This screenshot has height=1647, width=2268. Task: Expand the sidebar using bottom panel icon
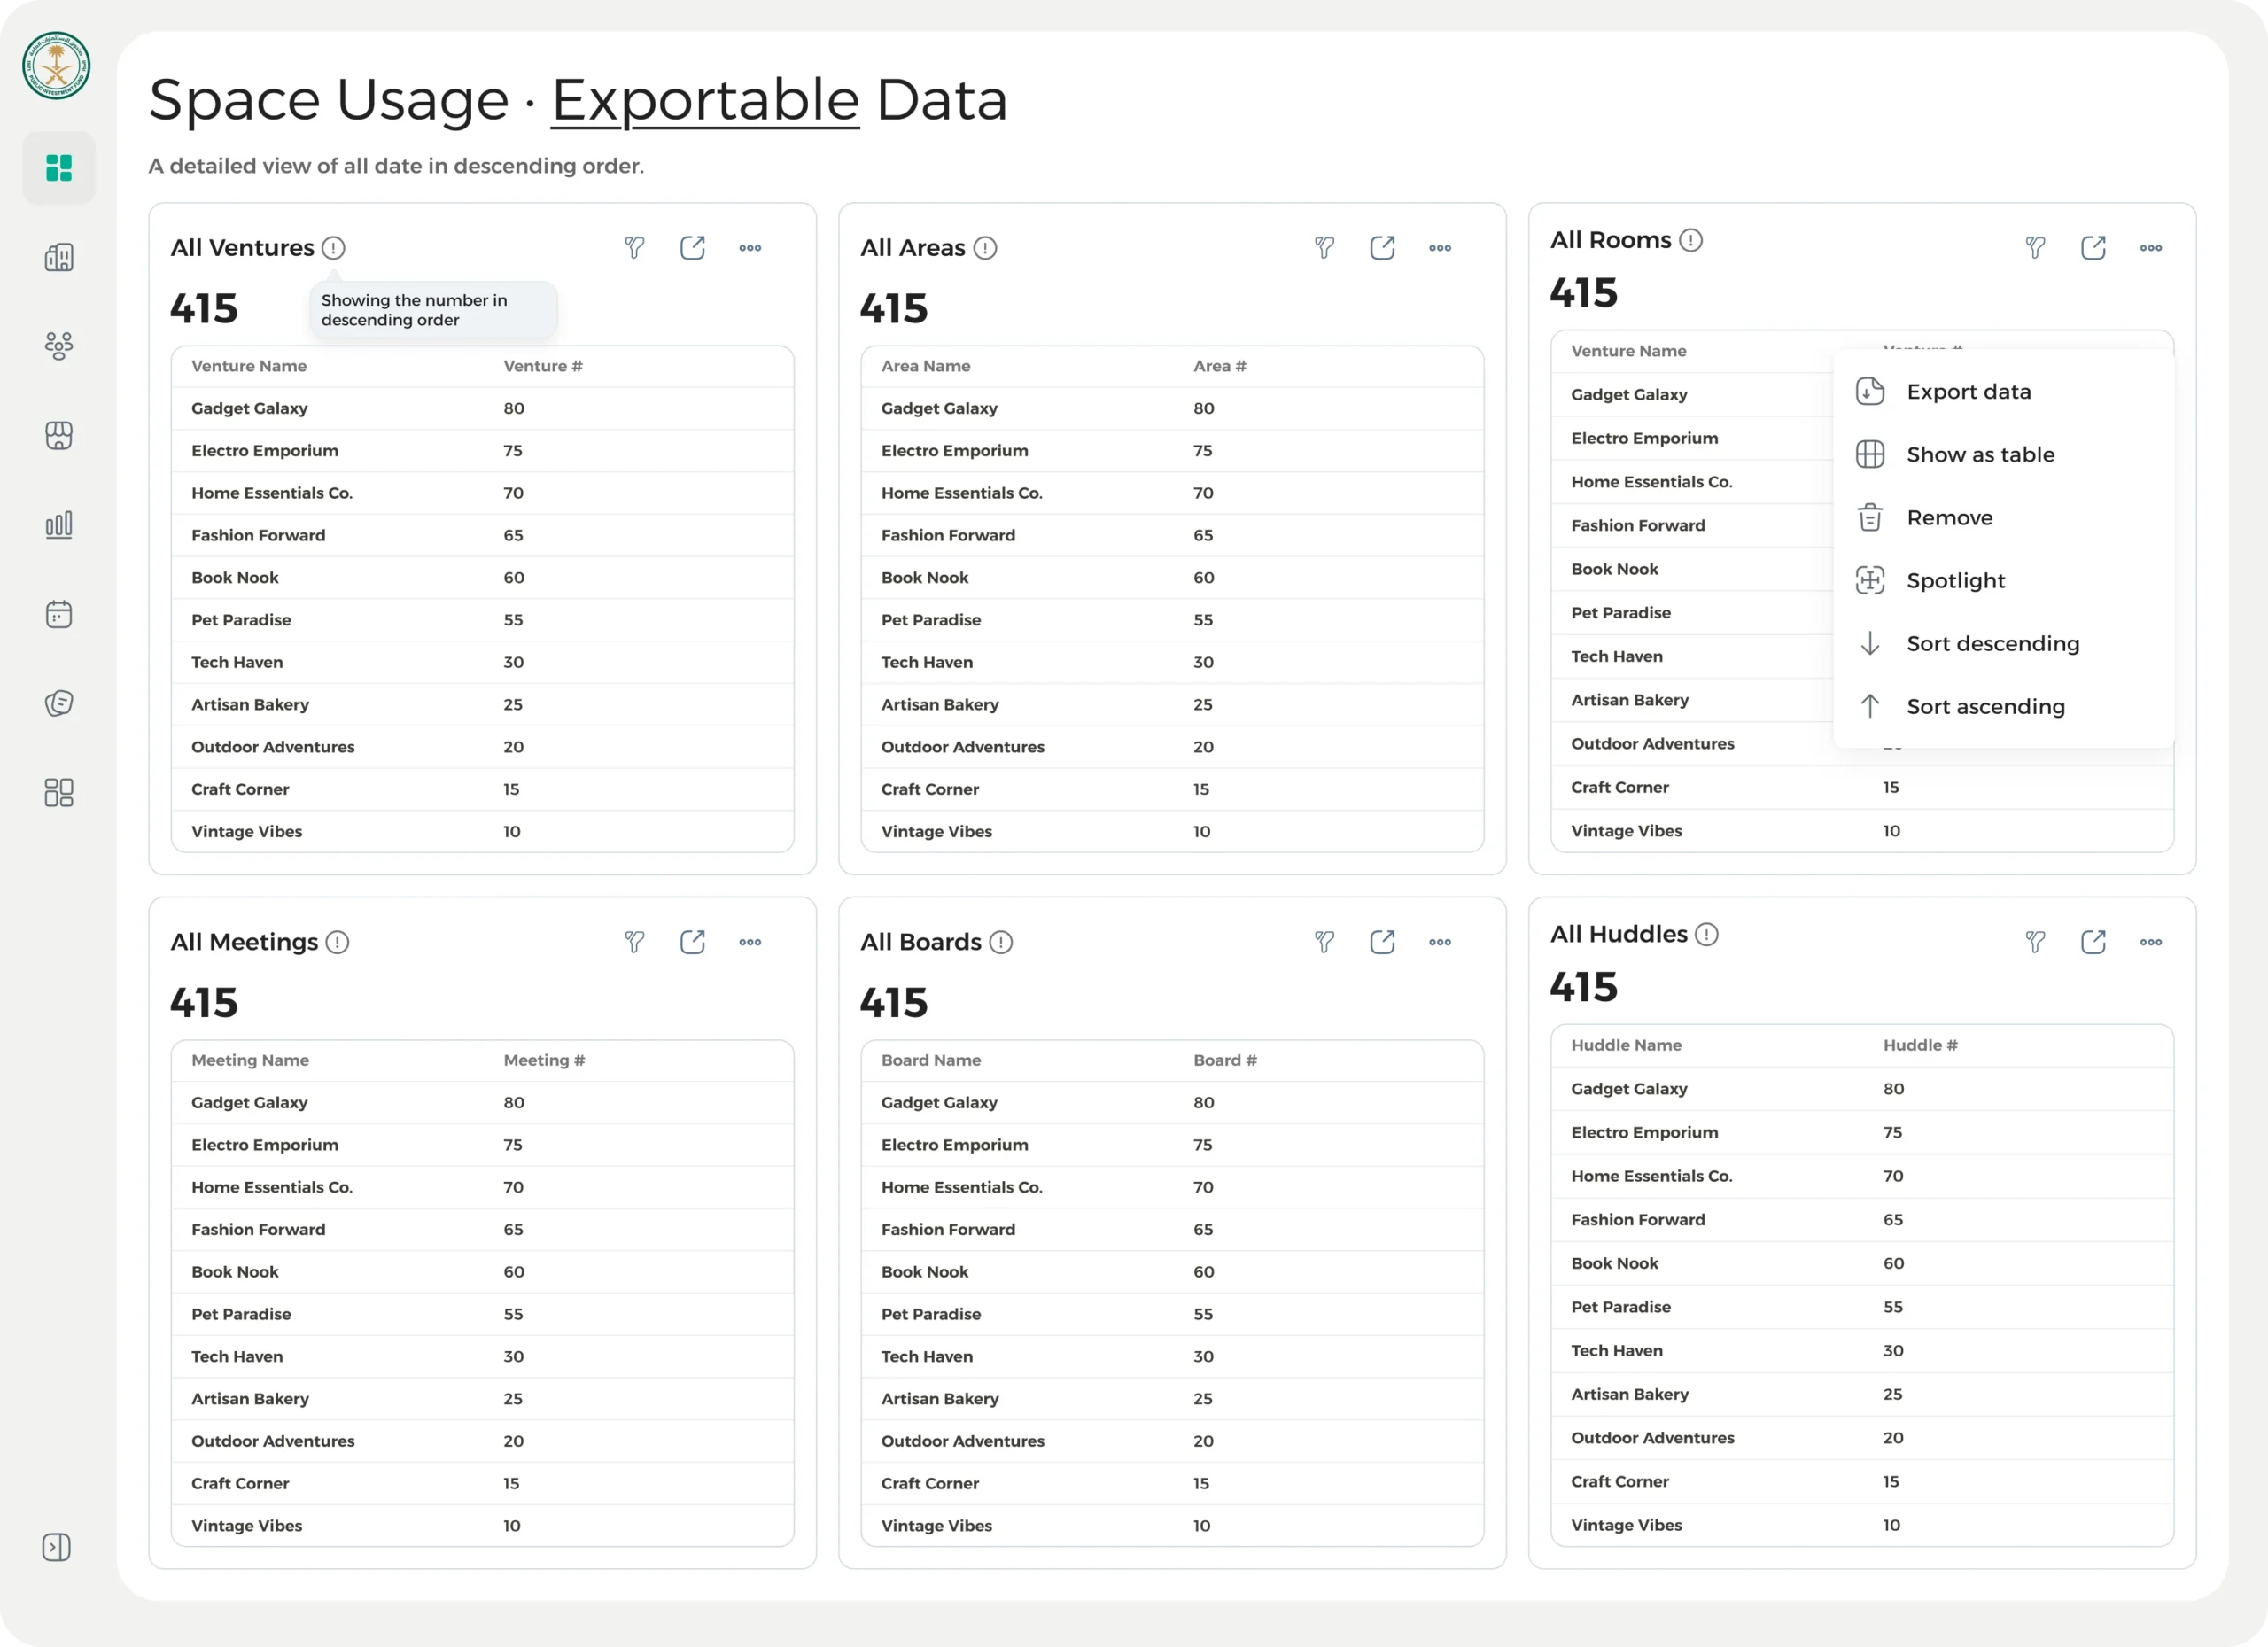(x=57, y=1547)
